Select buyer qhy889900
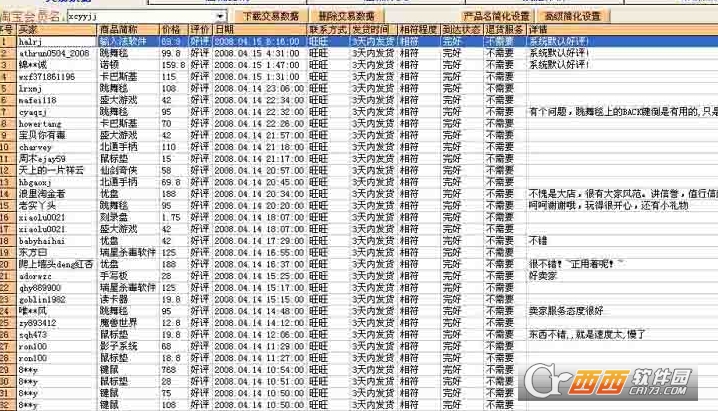 point(40,288)
